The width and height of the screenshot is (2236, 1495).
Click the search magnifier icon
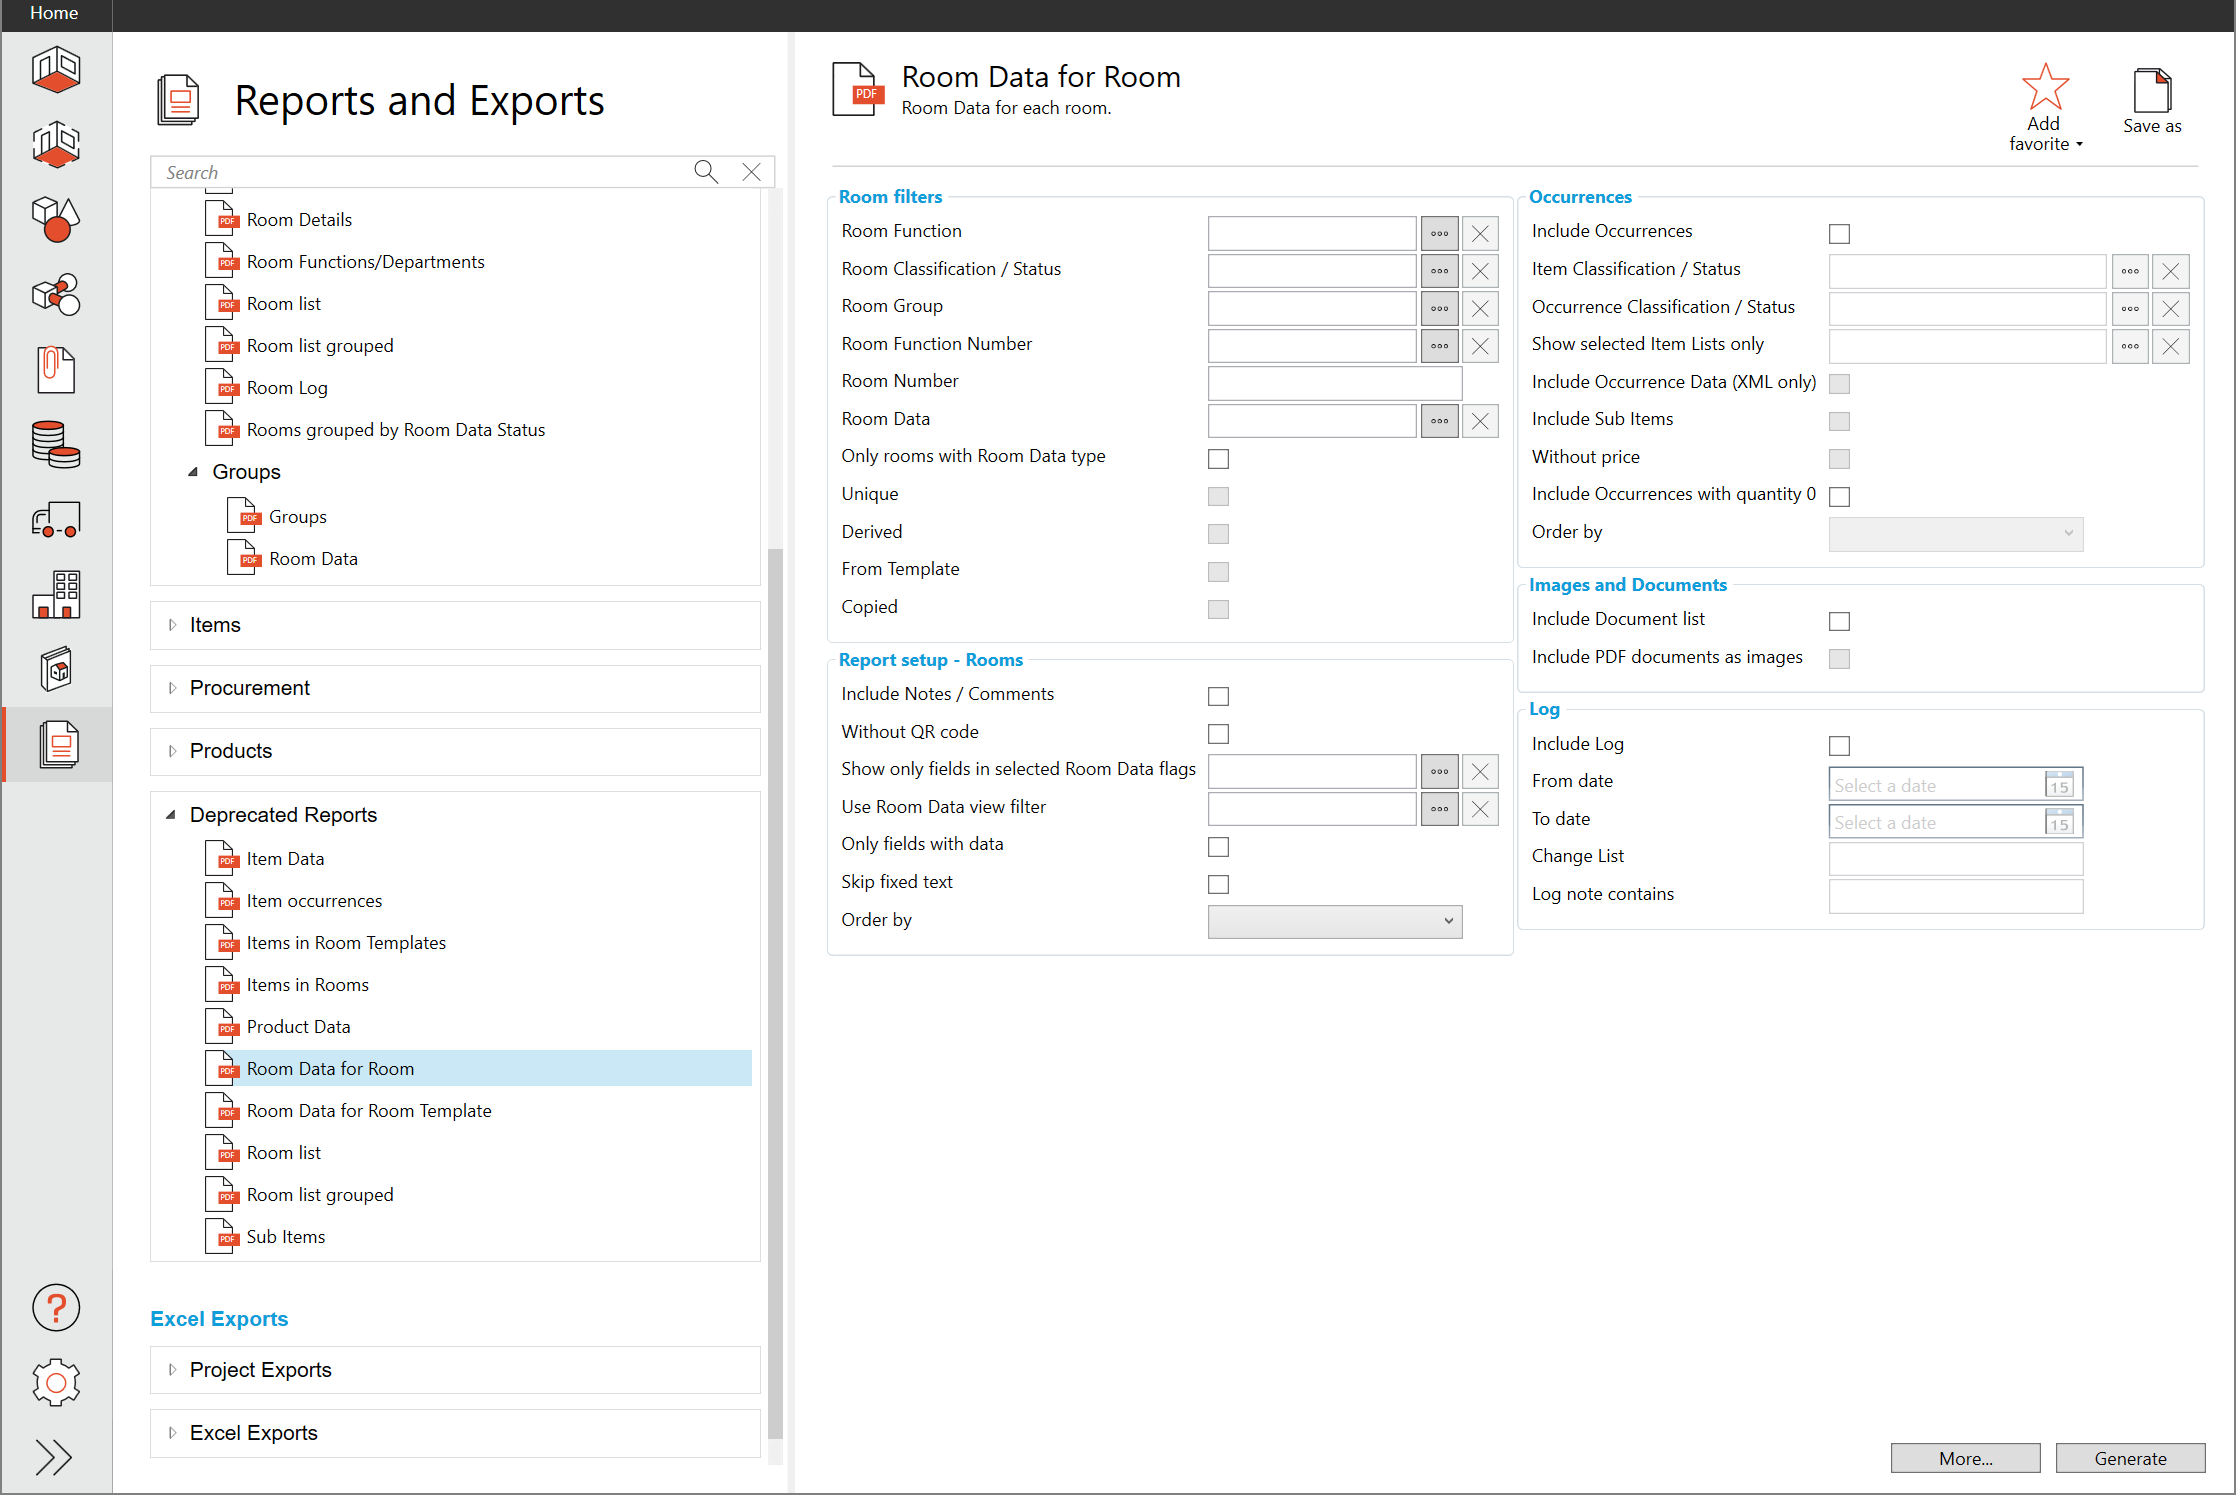click(x=706, y=172)
